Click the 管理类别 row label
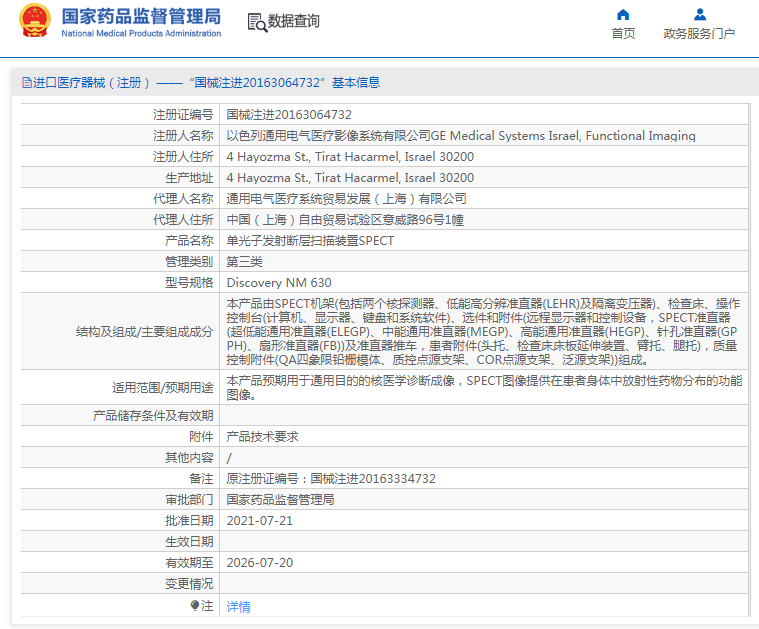Image resolution: width=759 pixels, height=629 pixels. [x=189, y=262]
